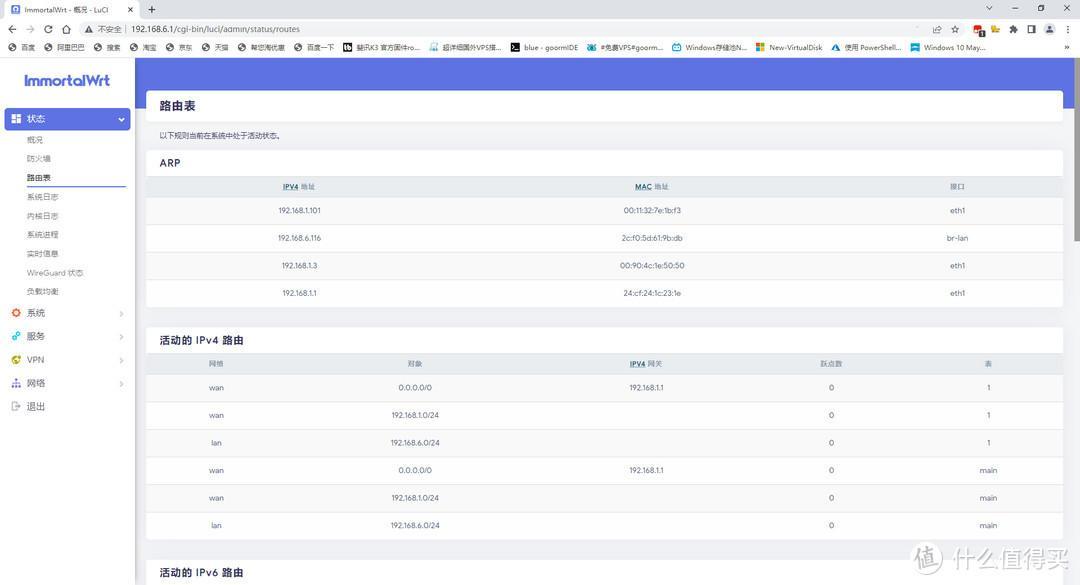Open the New-VirtualDisk bookmark
The width and height of the screenshot is (1080, 585).
coord(789,48)
